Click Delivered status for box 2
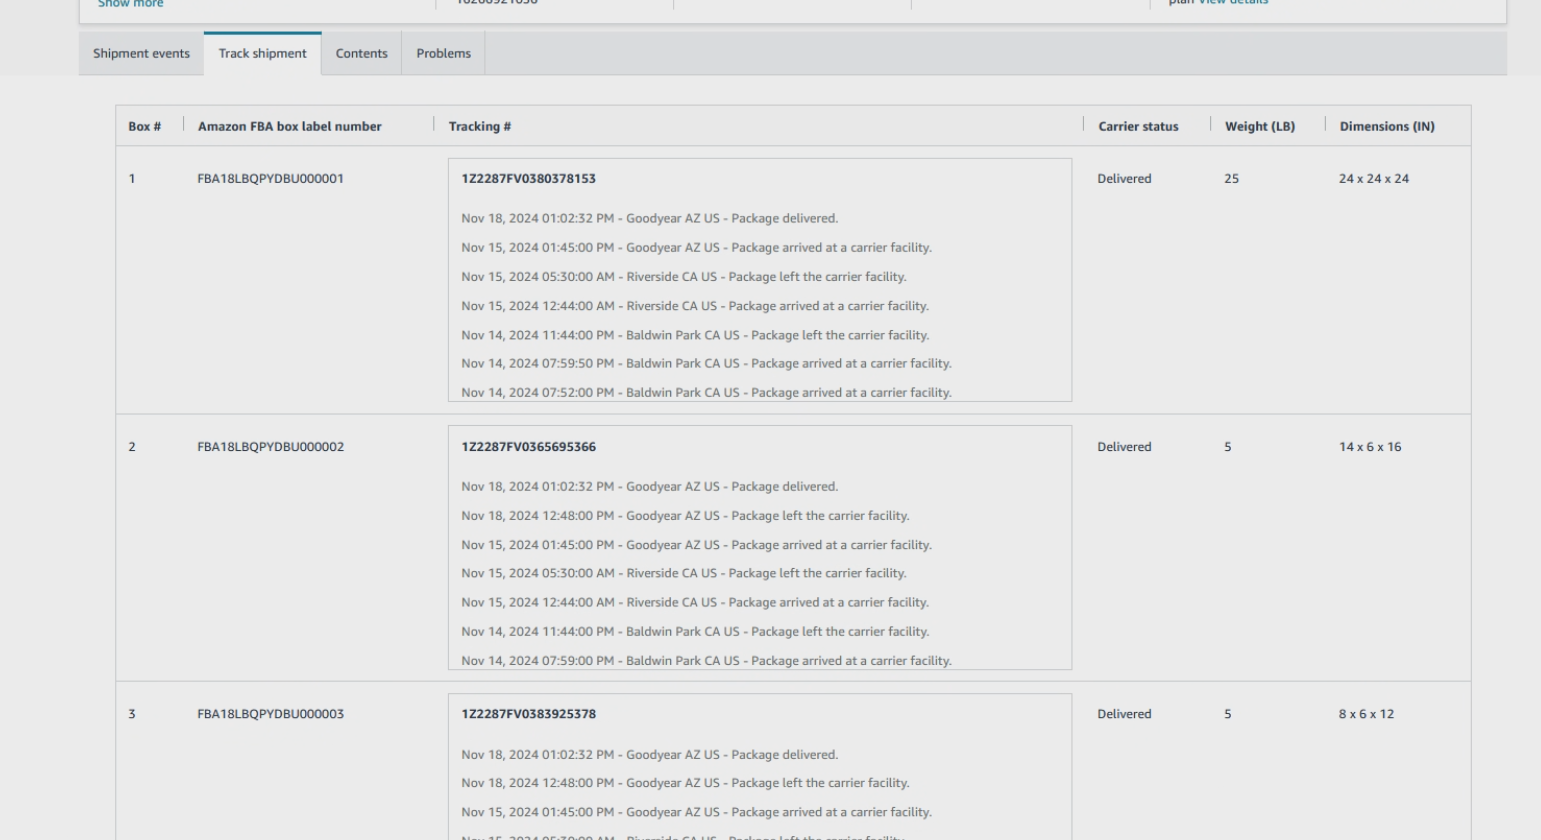This screenshot has width=1541, height=840. (x=1124, y=447)
